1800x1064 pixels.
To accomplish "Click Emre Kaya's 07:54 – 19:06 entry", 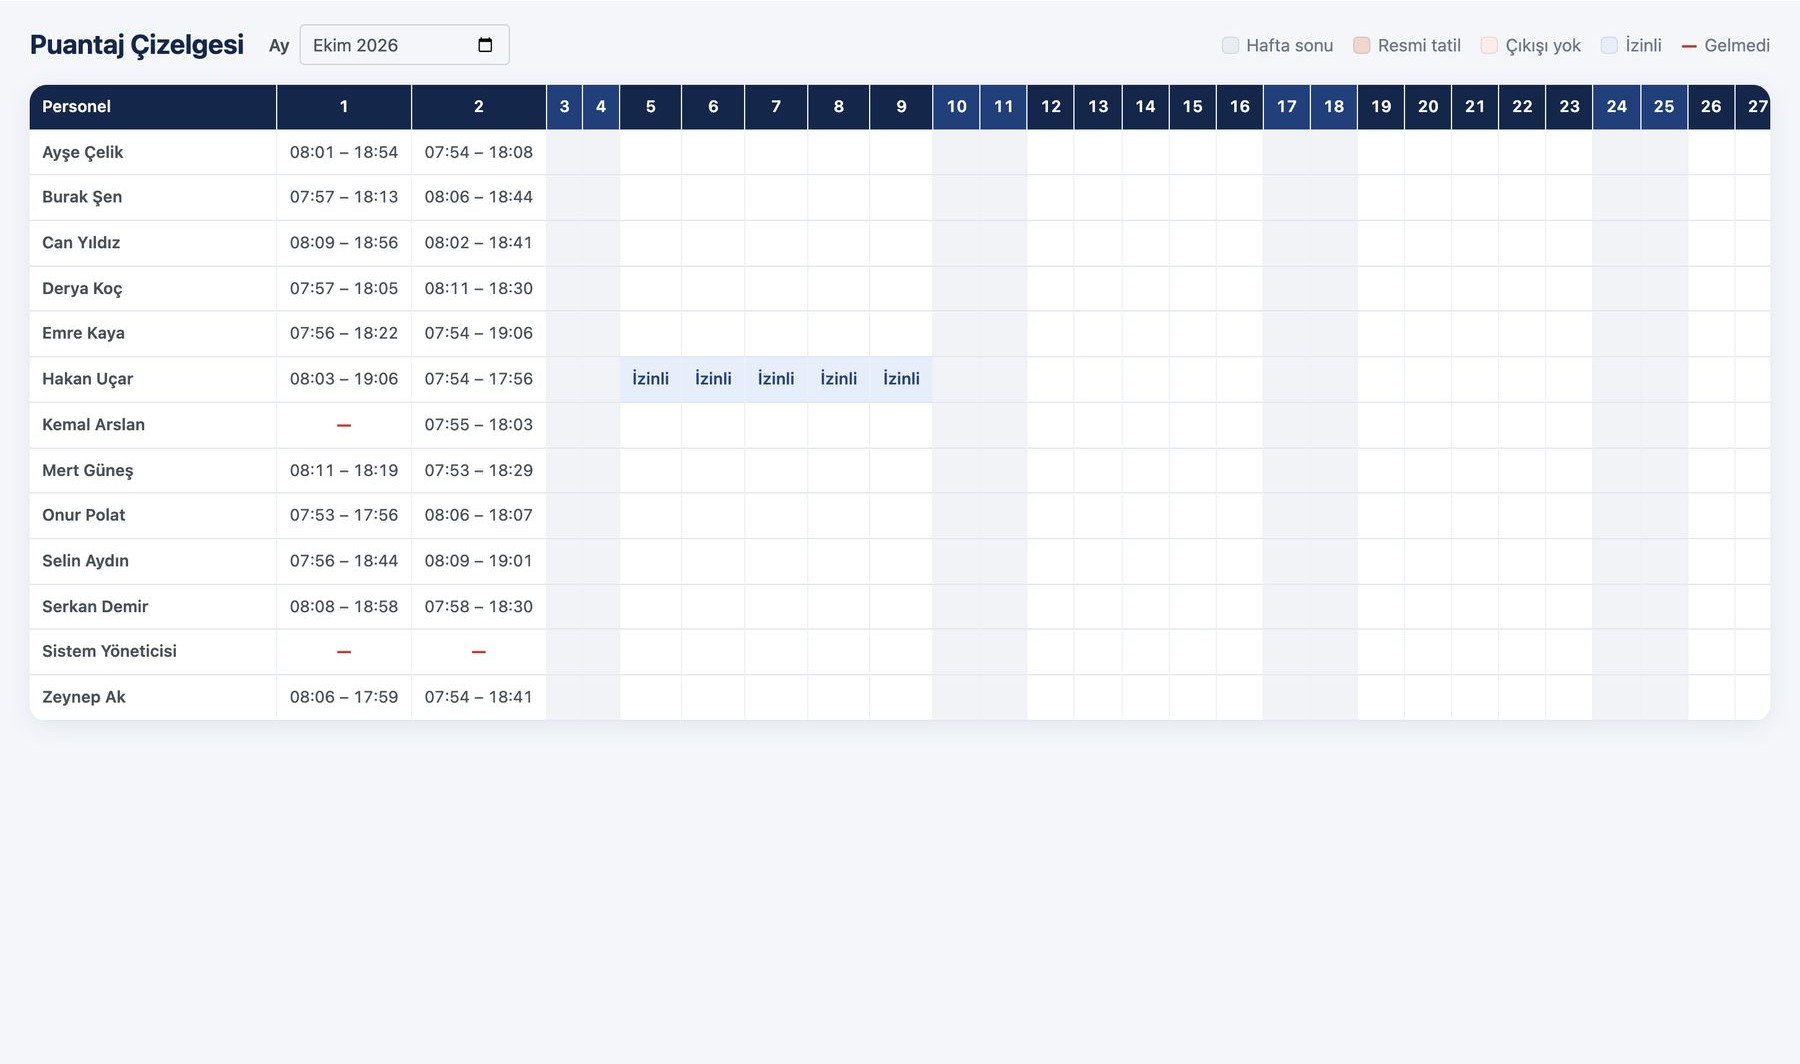I will coord(479,333).
